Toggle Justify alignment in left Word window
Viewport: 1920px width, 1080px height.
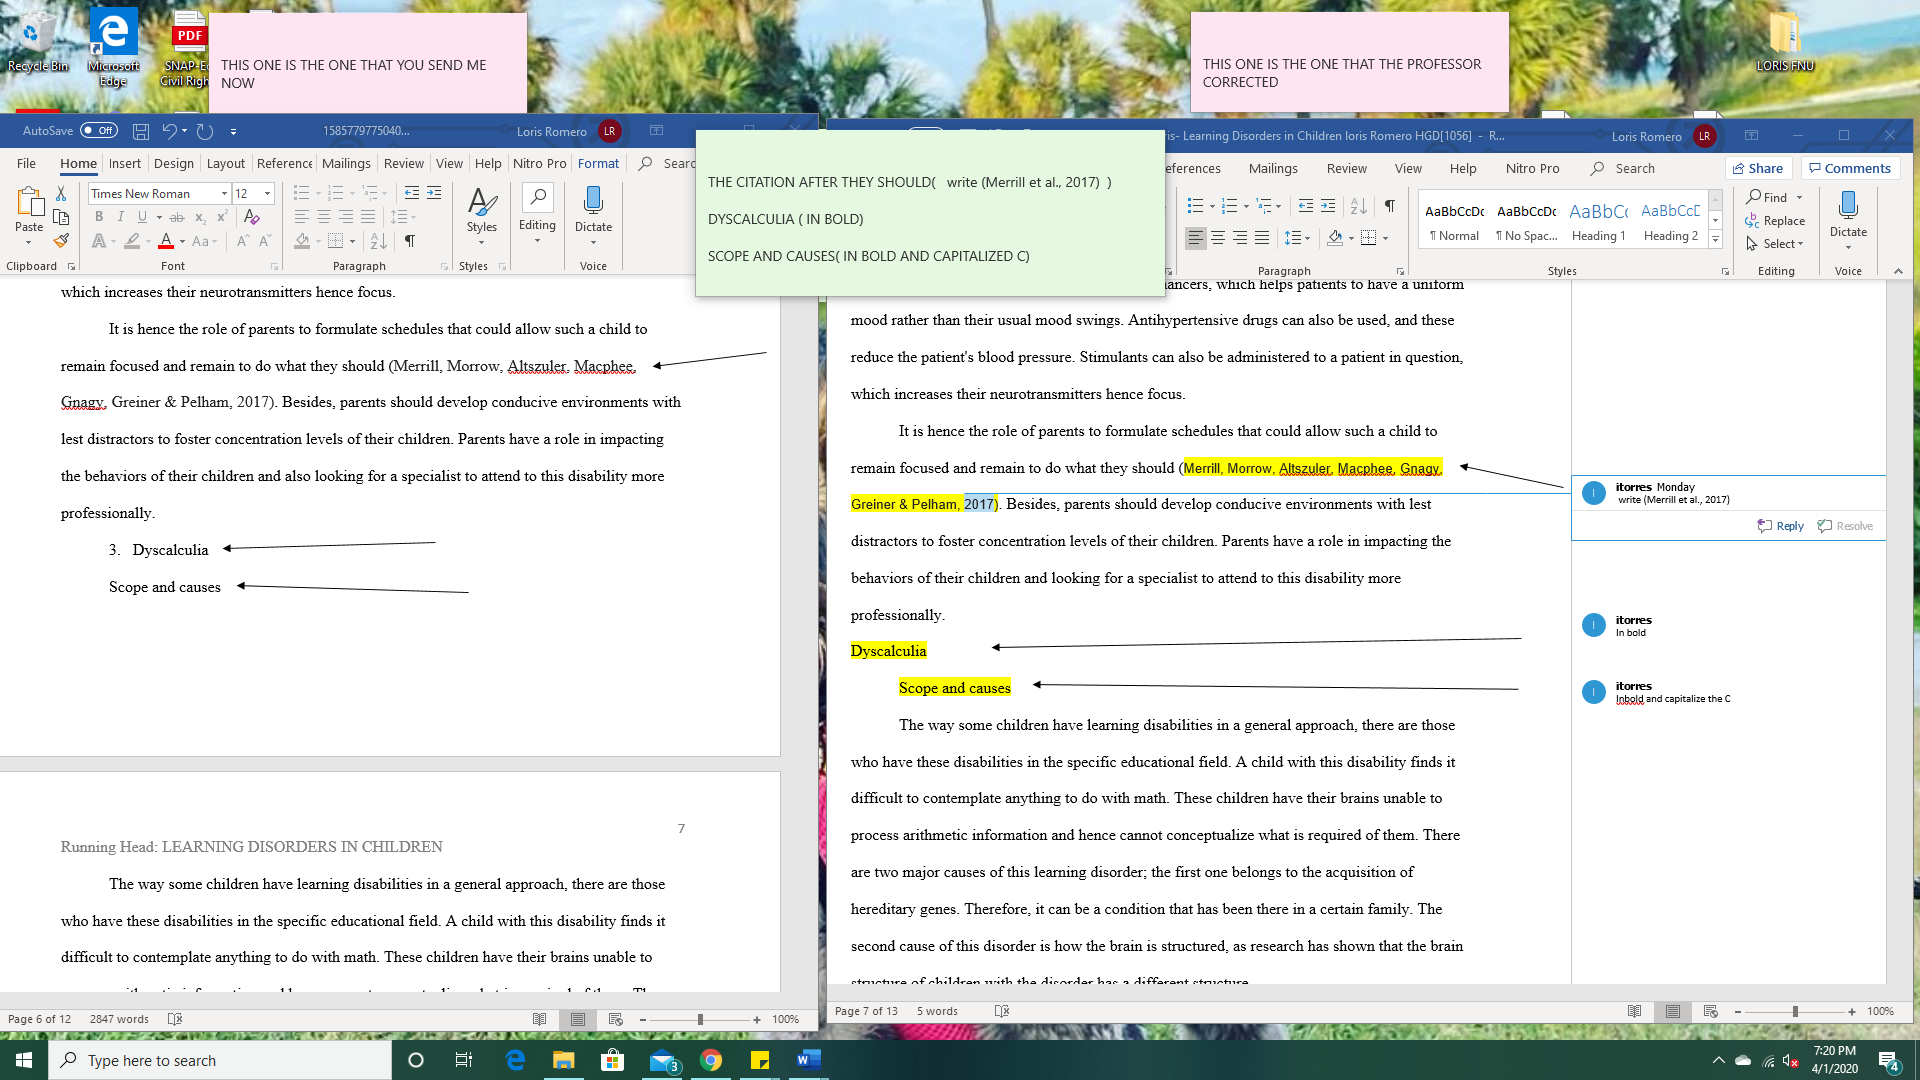click(368, 217)
